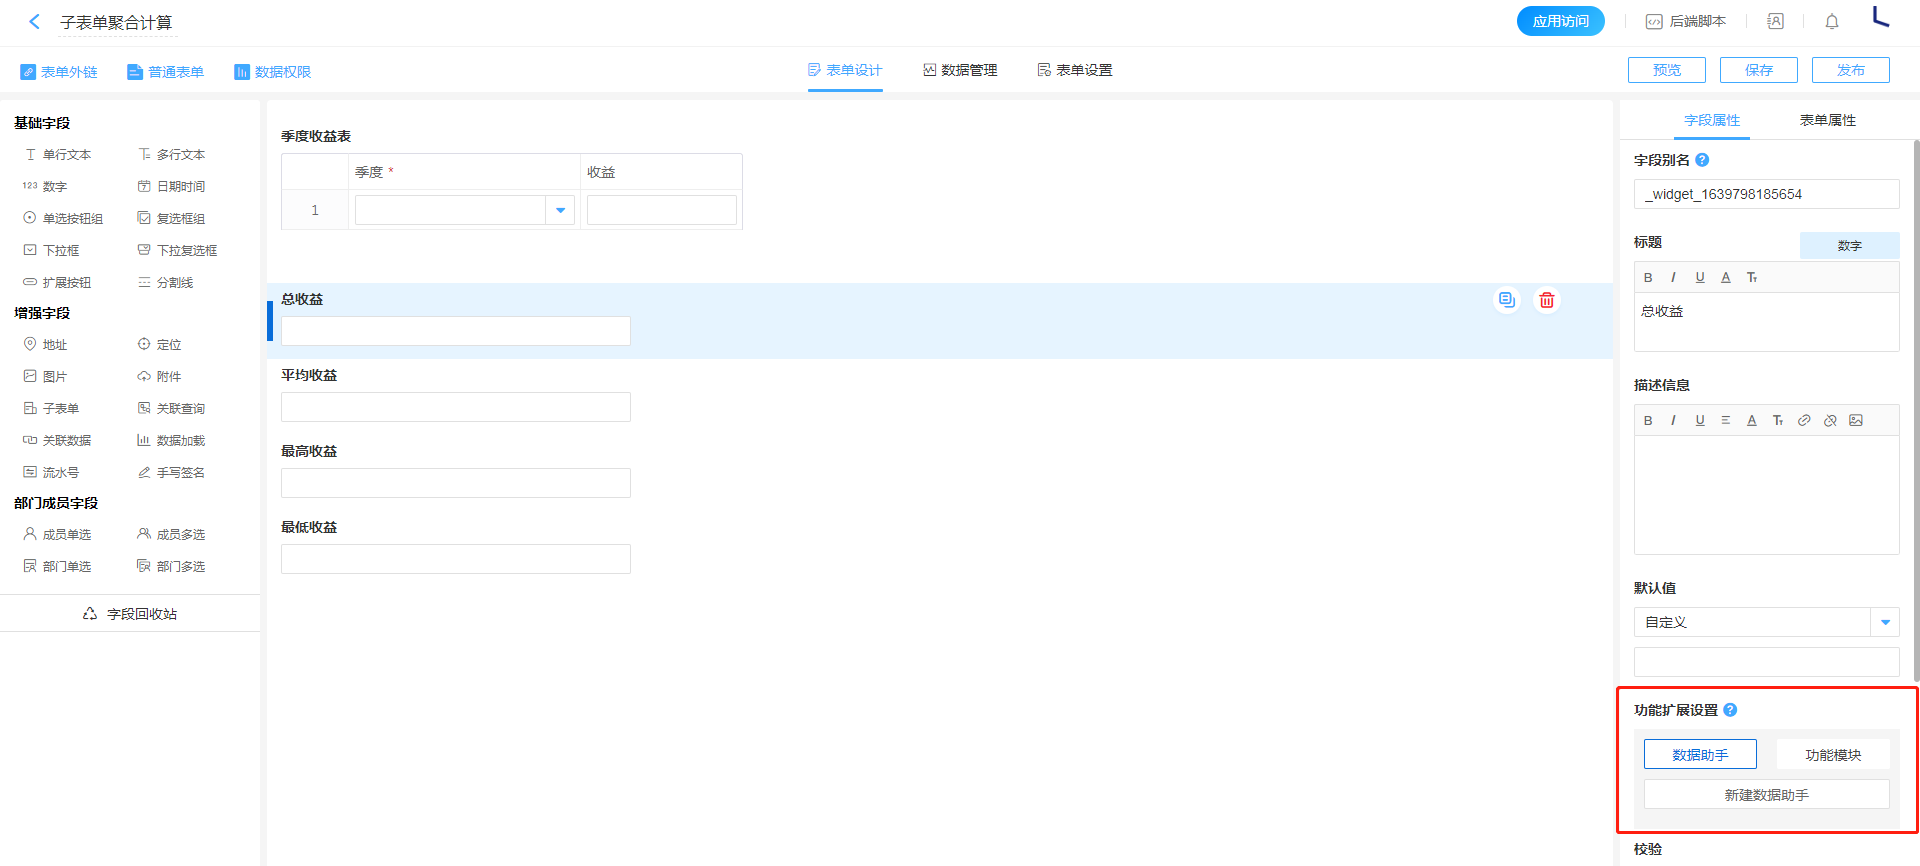
Task: Click the delete icon on 总收益 field
Action: click(1546, 300)
